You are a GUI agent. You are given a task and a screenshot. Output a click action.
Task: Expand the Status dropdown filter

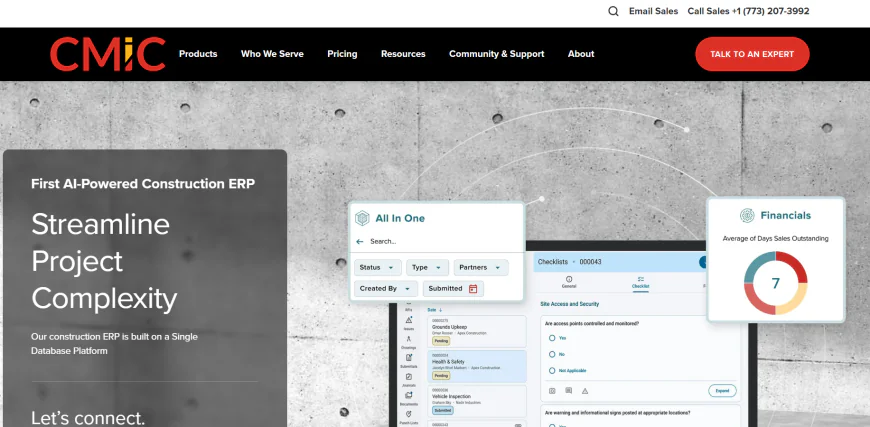378,268
